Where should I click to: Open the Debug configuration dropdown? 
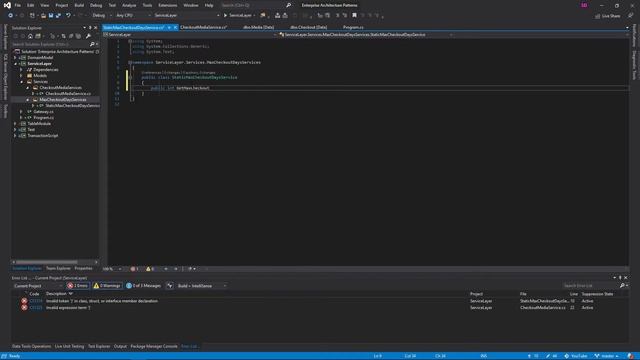[x=101, y=16]
